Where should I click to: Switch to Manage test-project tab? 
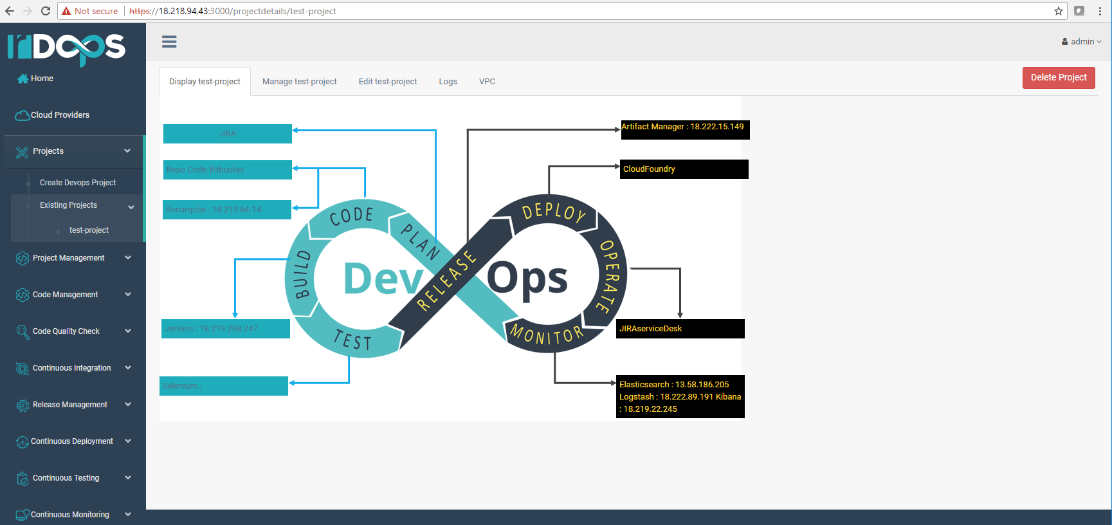[299, 81]
